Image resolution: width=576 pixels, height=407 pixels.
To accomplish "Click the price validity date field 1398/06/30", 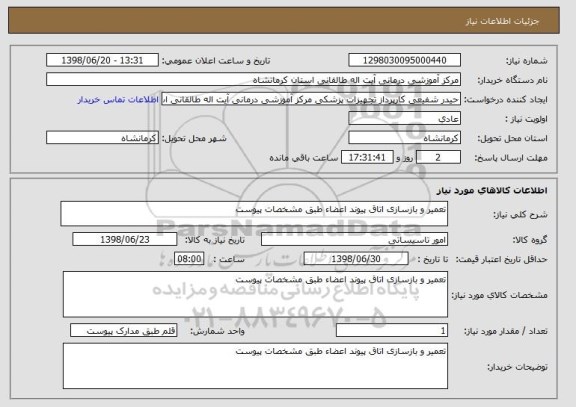I will (356, 259).
